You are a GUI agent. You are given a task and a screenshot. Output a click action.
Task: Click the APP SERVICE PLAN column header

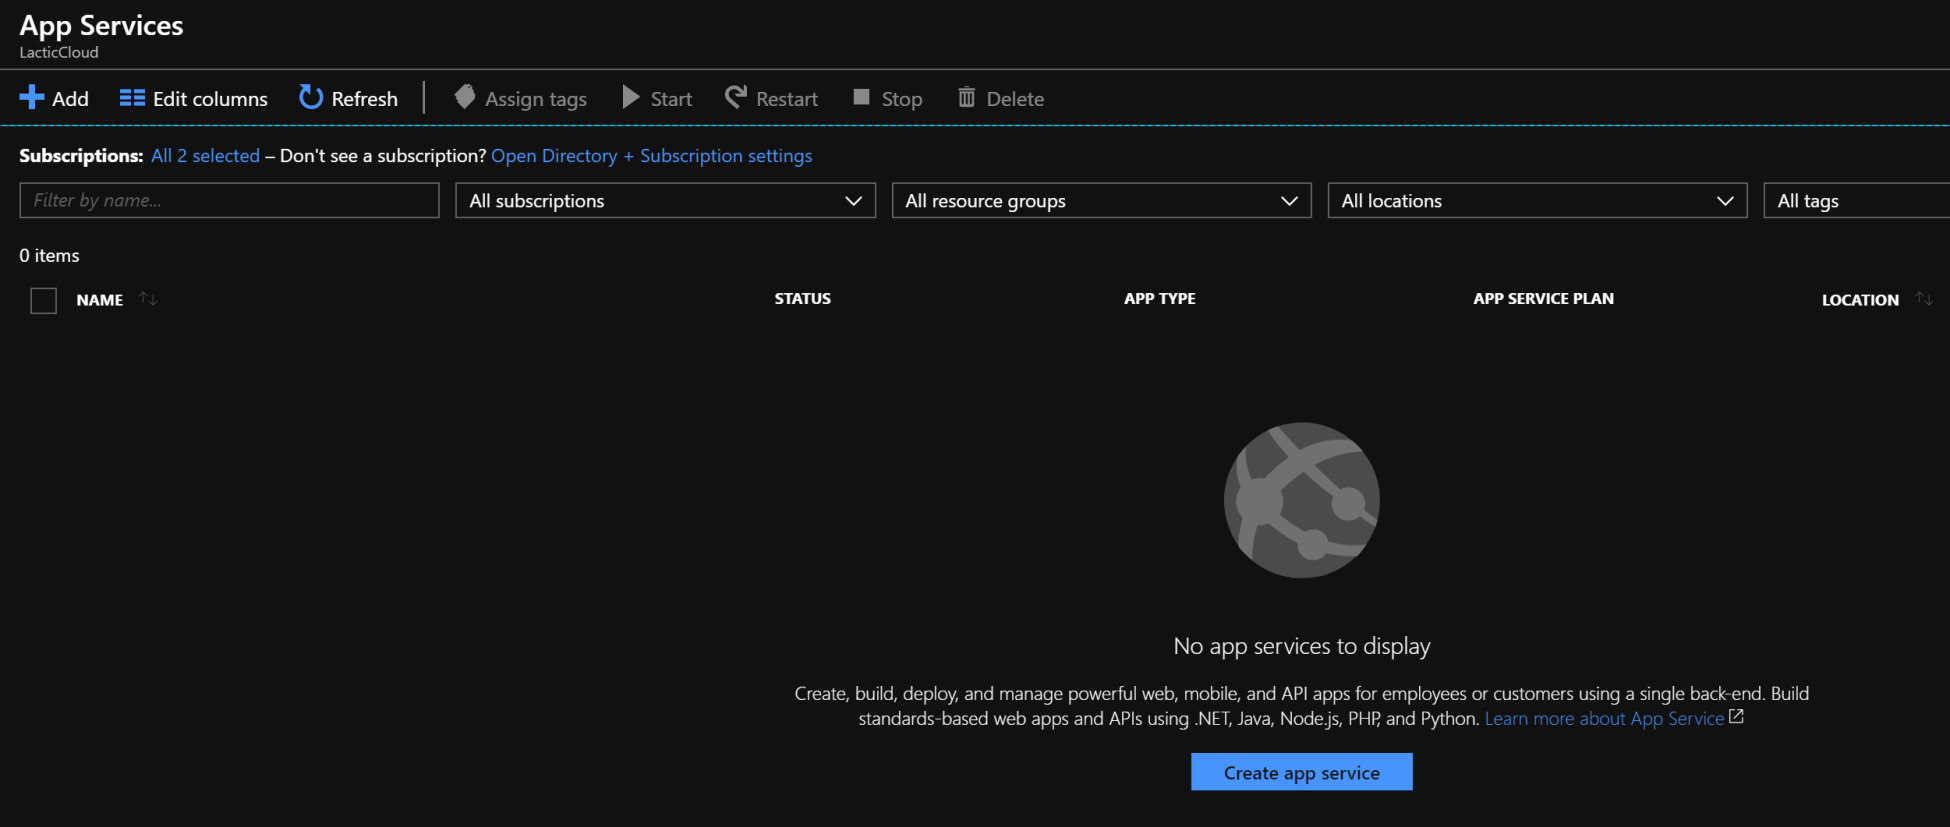1543,299
